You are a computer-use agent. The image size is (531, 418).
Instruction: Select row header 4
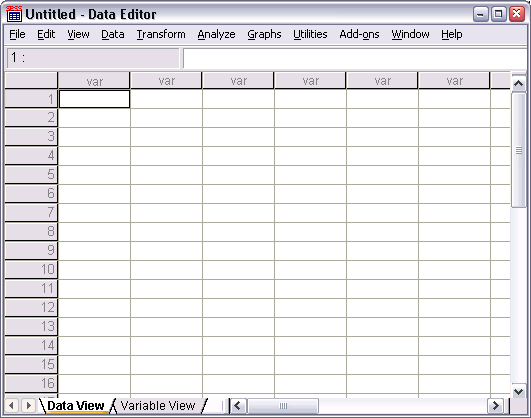(x=31, y=156)
